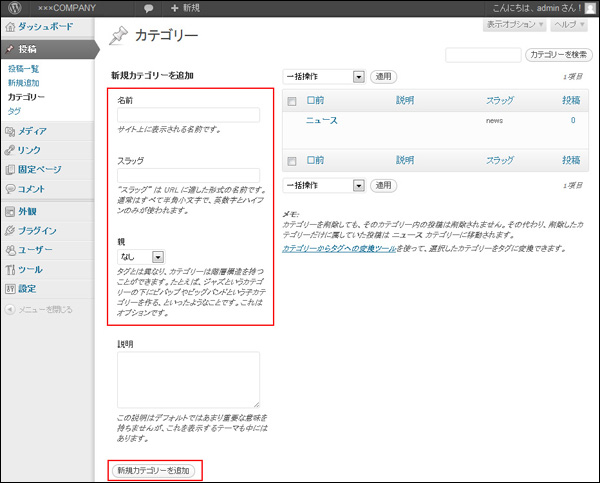Screen dimensions: 600x483
Task: Click the メニューを閉じる label
Action: coord(46,310)
